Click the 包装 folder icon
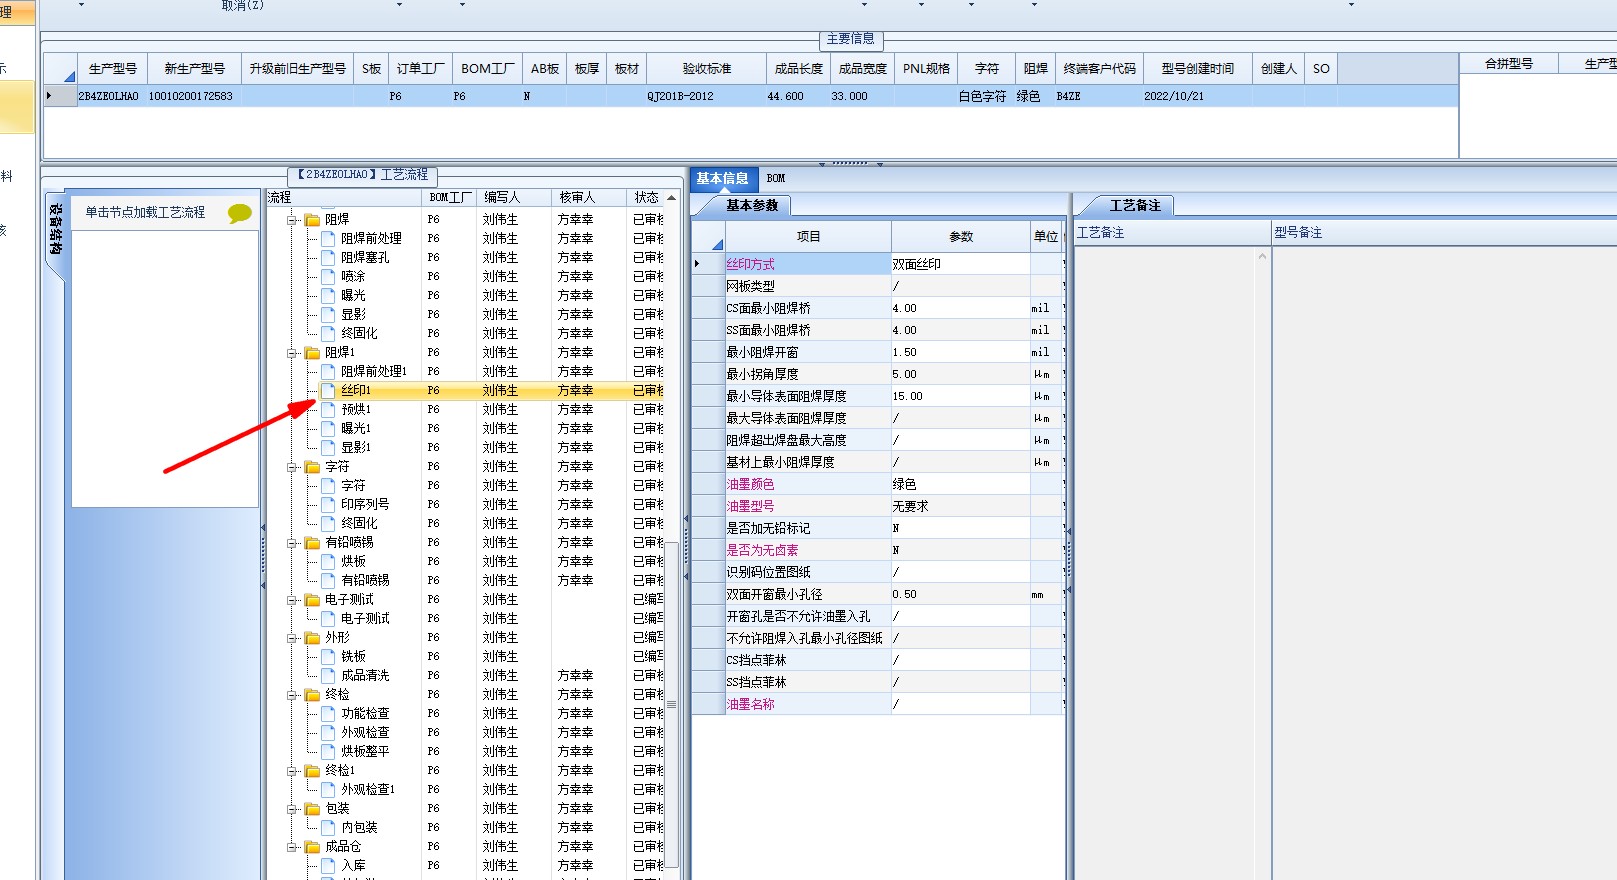The height and width of the screenshot is (880, 1617). (312, 808)
